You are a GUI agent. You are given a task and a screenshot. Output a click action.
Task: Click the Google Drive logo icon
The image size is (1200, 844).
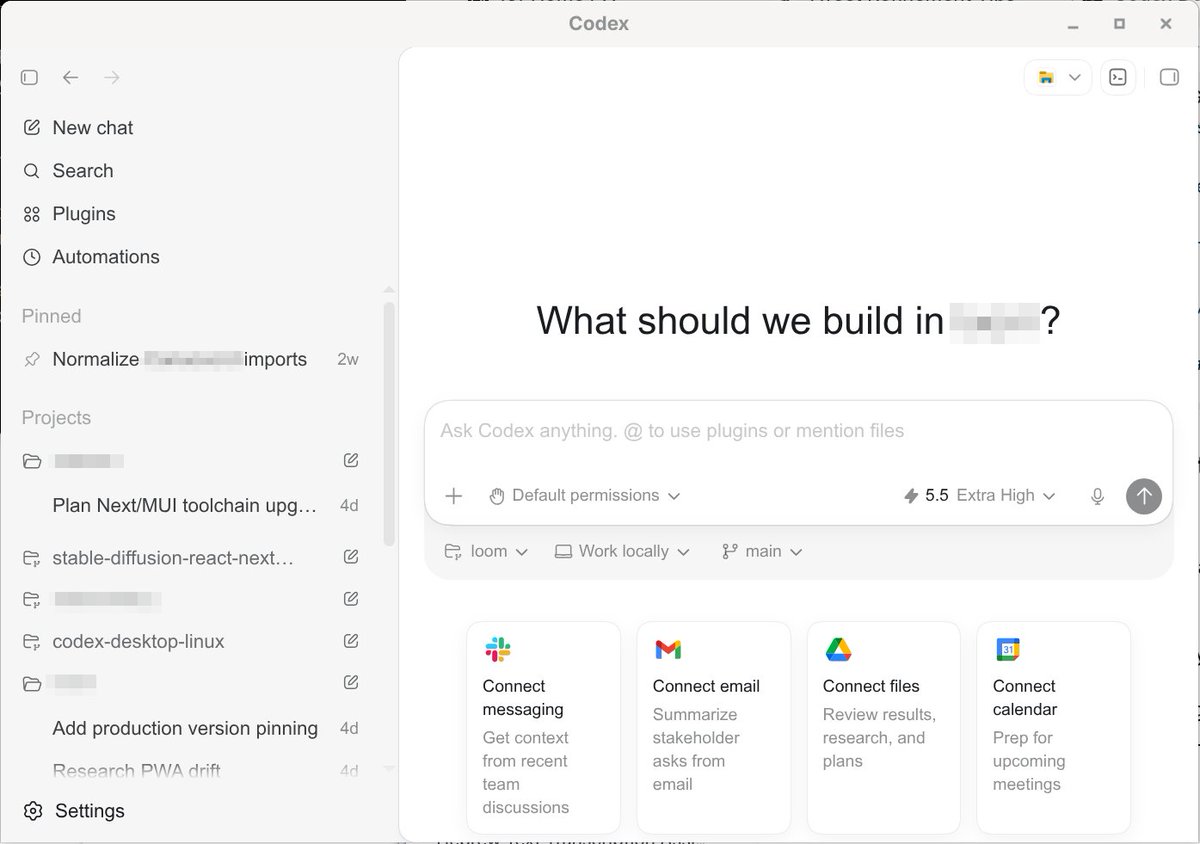[x=838, y=650]
